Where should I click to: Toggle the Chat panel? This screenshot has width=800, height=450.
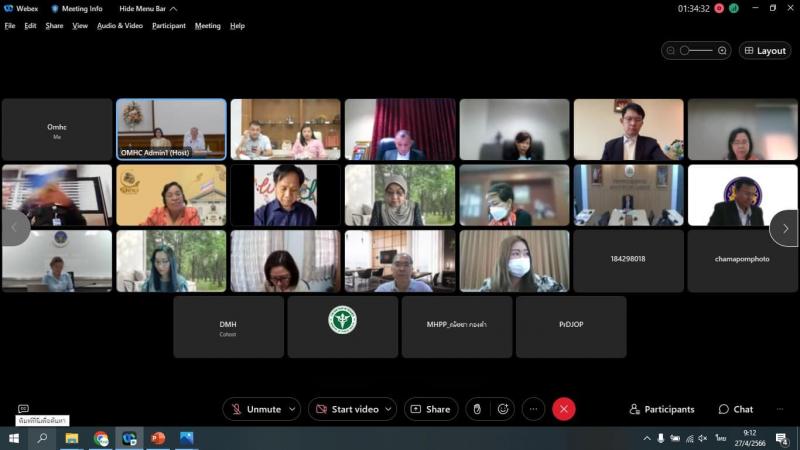point(736,409)
